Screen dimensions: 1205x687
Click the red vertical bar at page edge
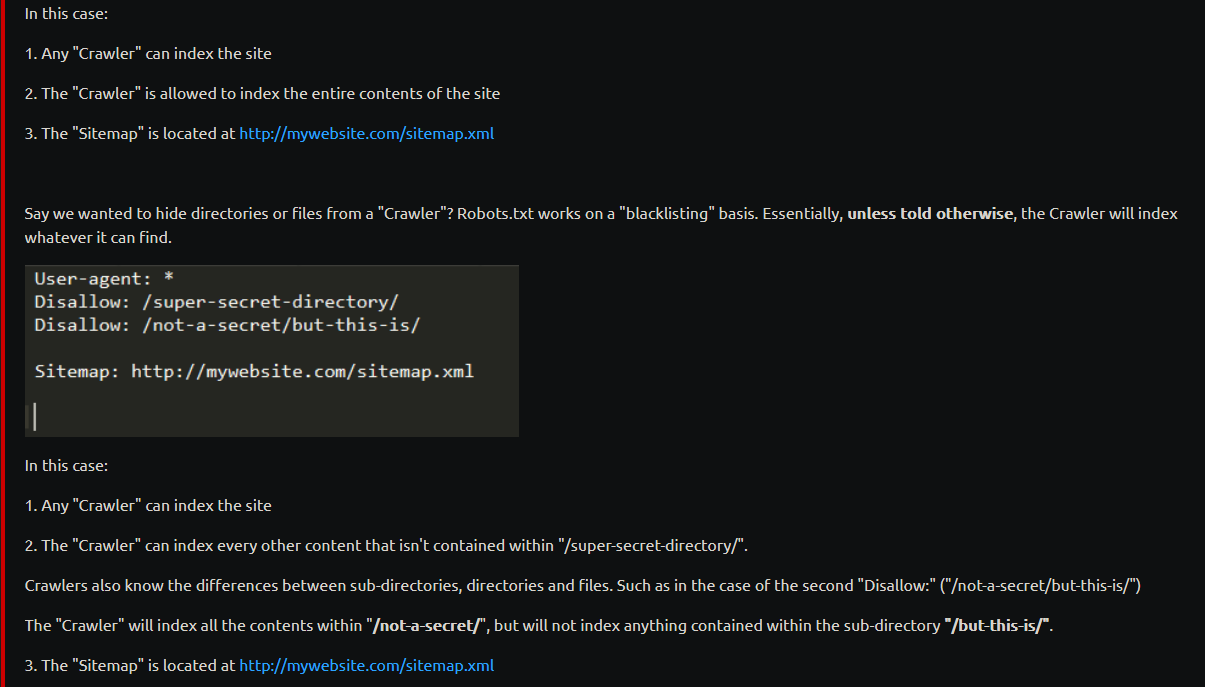click(2, 343)
